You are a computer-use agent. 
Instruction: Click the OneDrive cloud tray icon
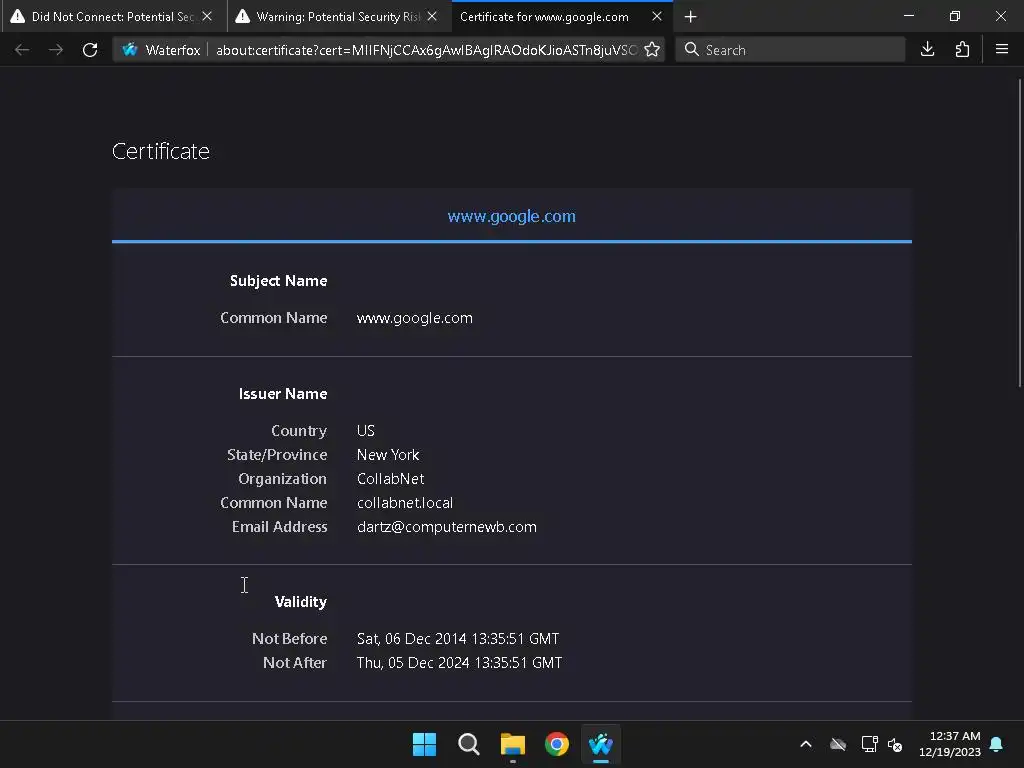[x=838, y=744]
